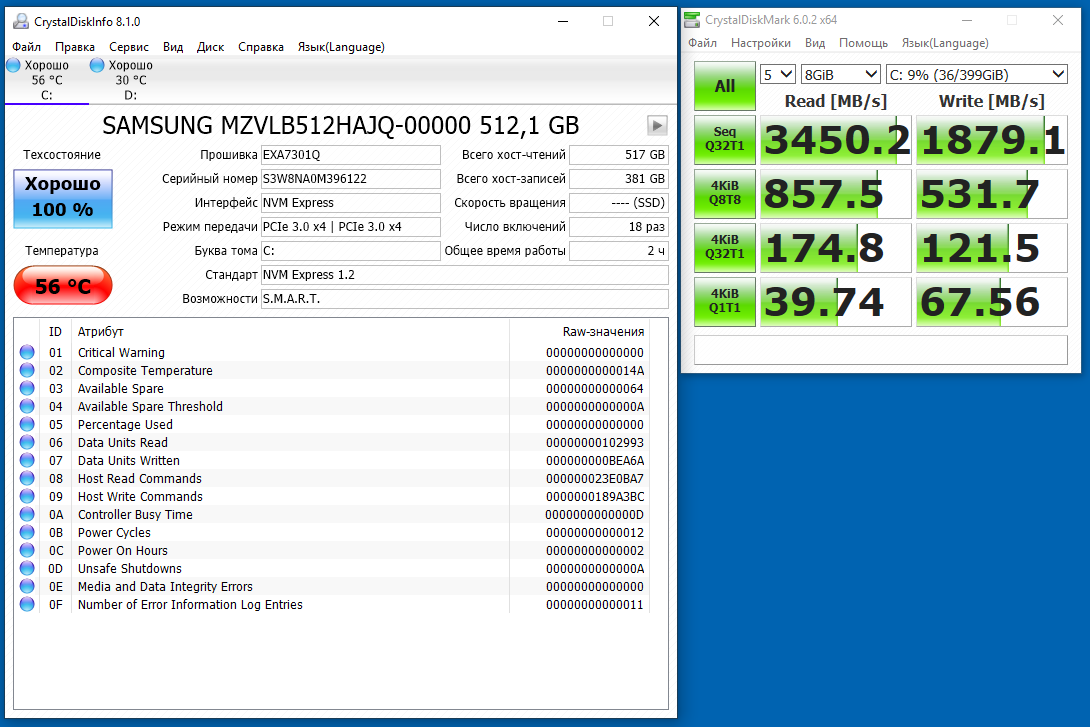The image size is (1090, 727).
Task: Click raw value 0000000000014A for temperature
Action: tap(595, 370)
